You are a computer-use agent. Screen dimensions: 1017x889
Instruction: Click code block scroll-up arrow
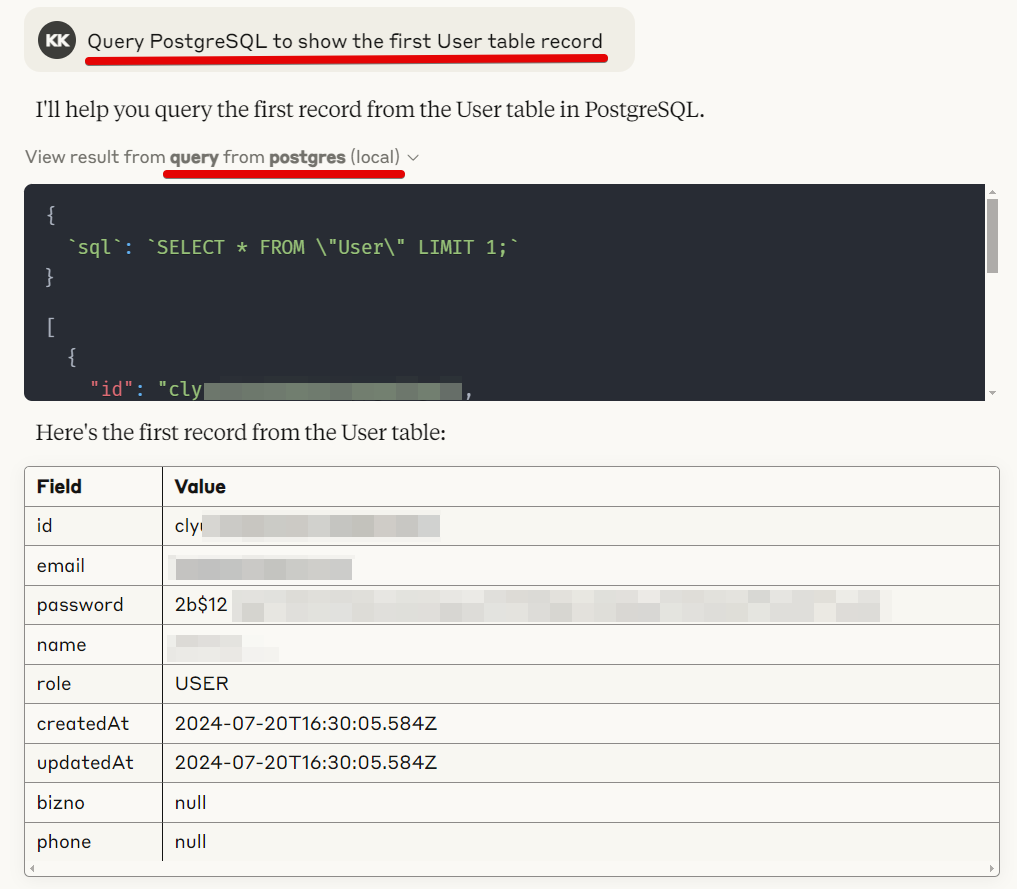point(992,192)
